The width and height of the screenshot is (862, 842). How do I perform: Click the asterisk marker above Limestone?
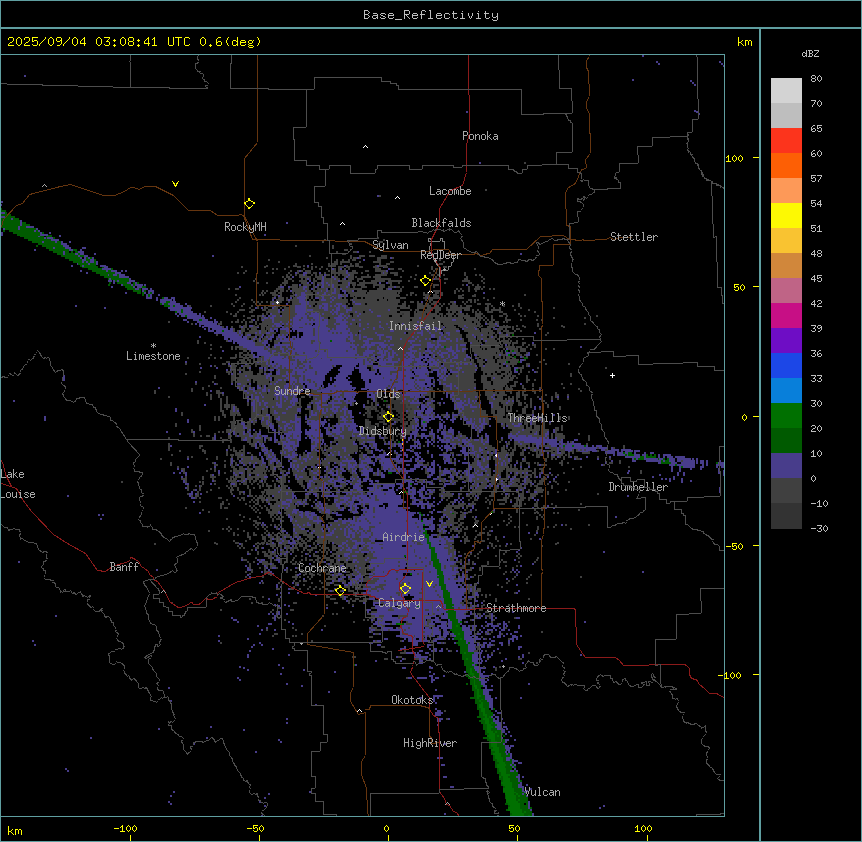pyautogui.click(x=153, y=346)
